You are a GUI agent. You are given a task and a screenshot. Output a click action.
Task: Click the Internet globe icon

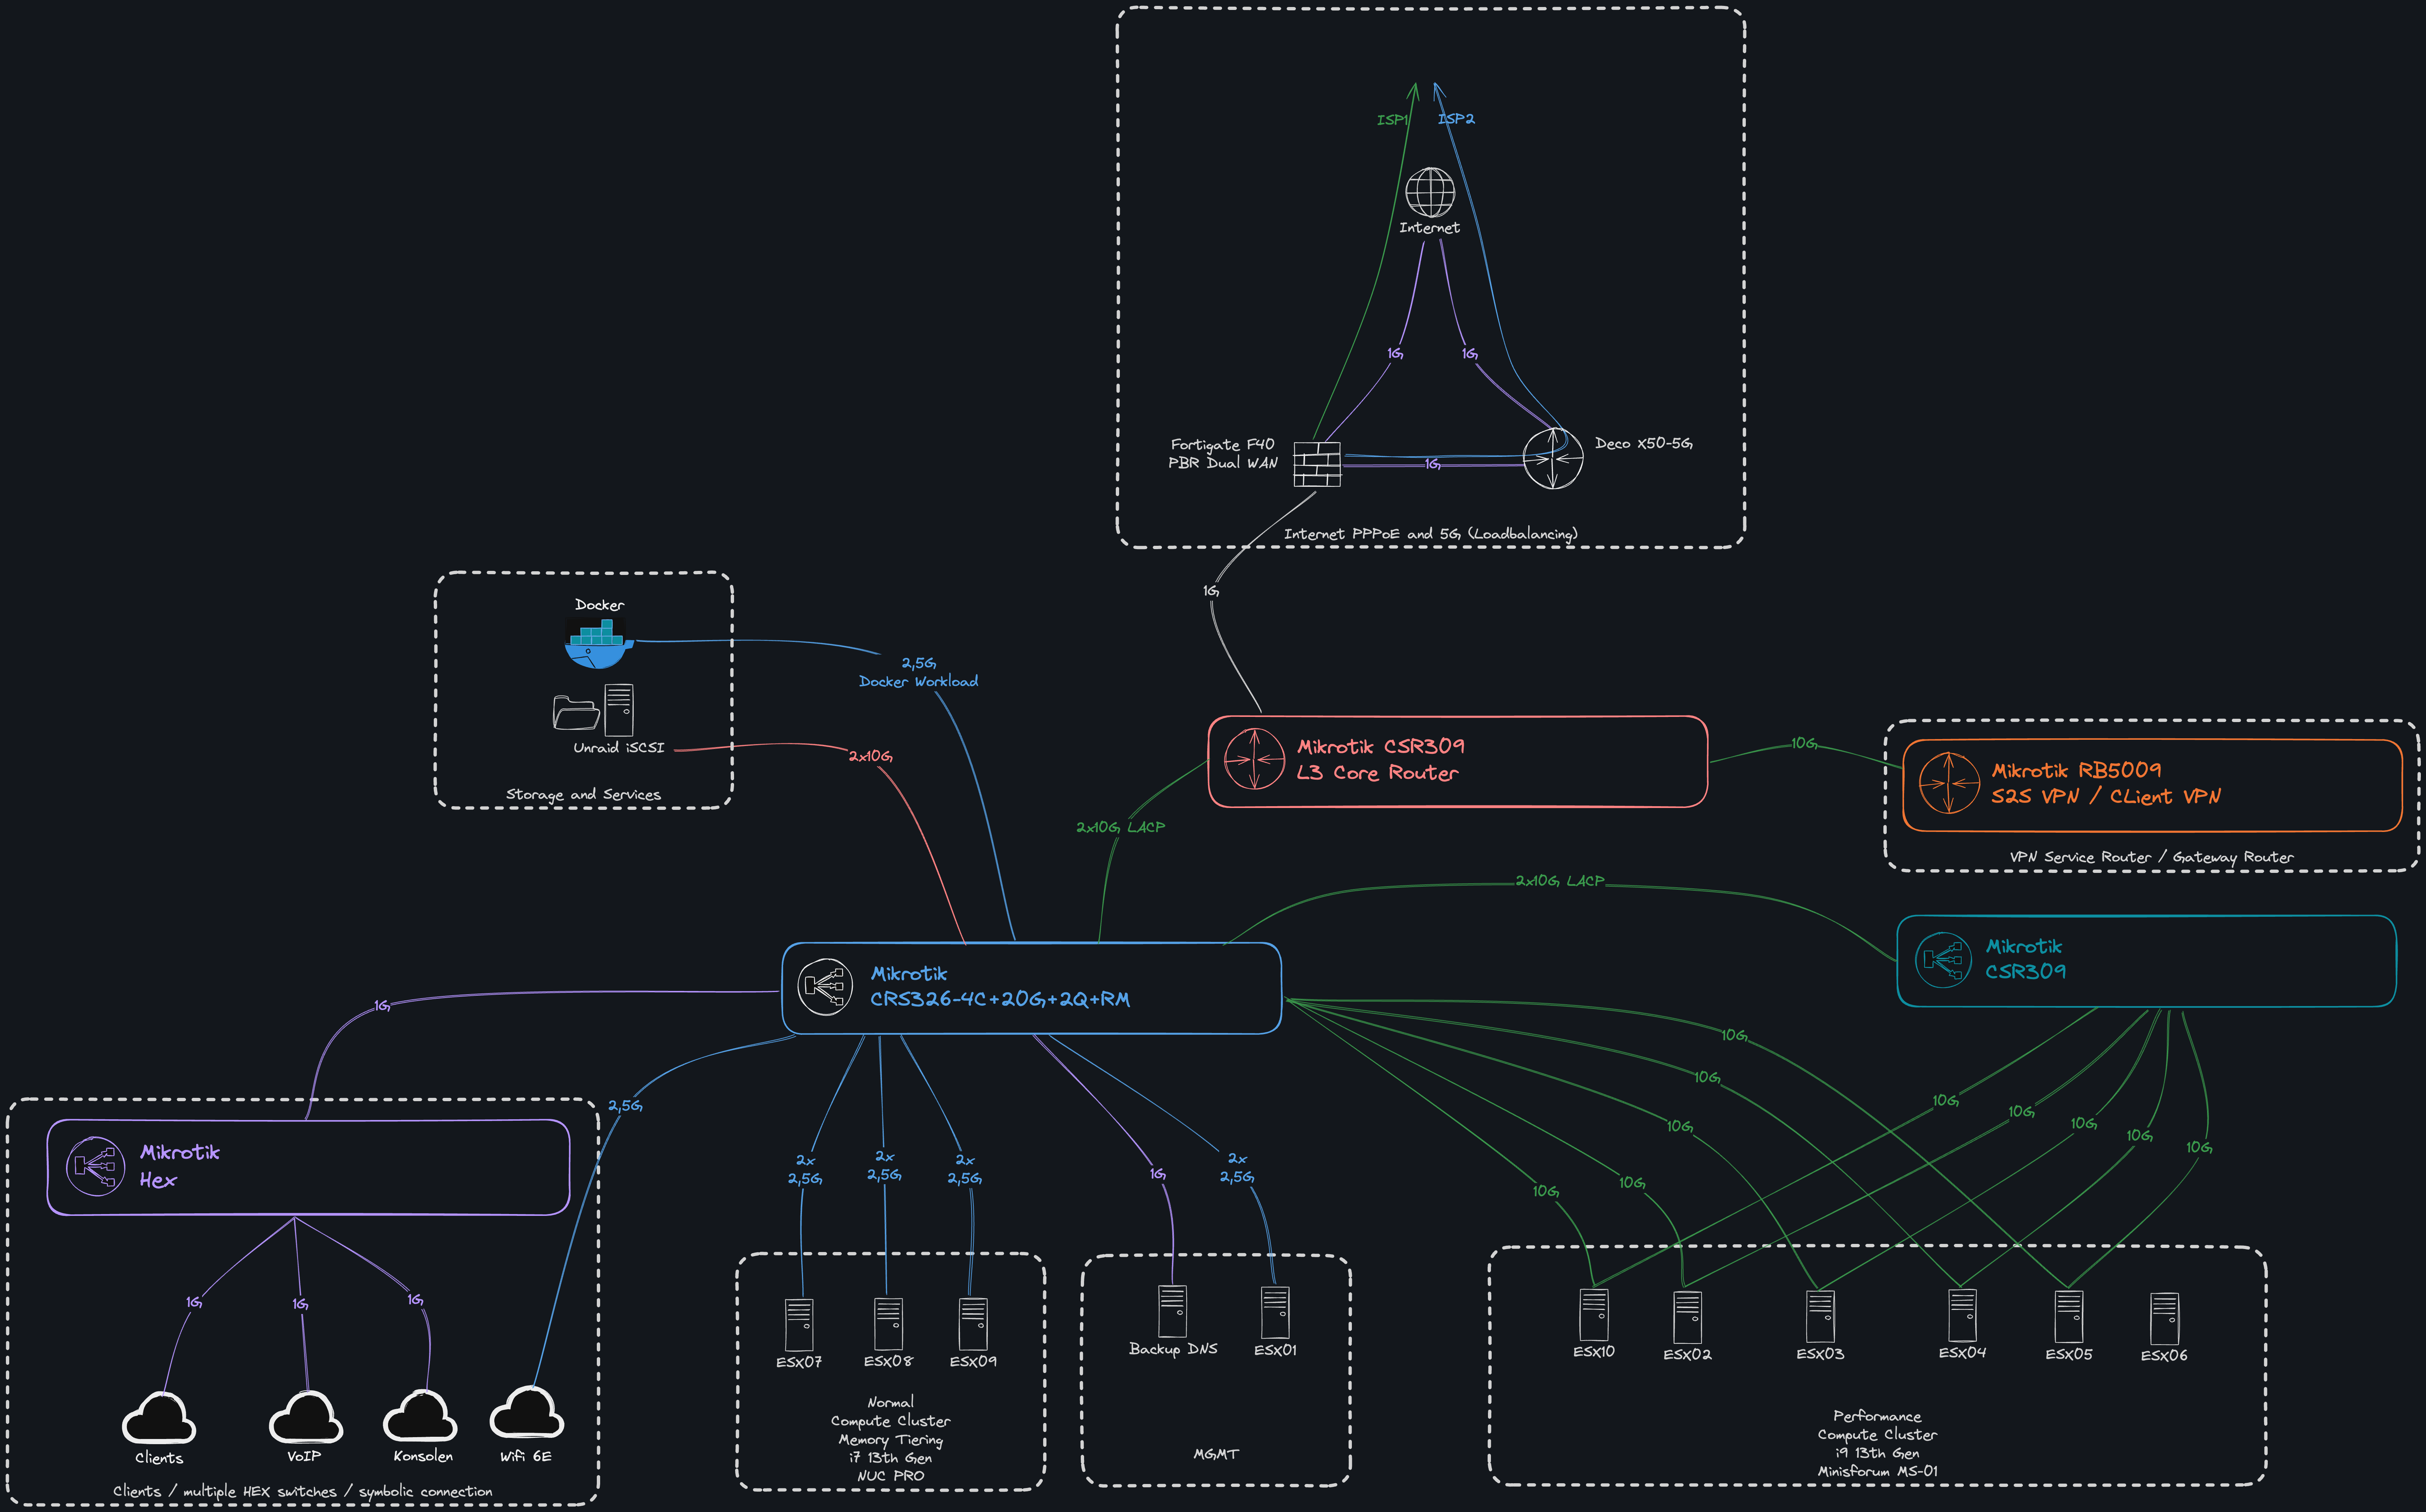(1430, 192)
